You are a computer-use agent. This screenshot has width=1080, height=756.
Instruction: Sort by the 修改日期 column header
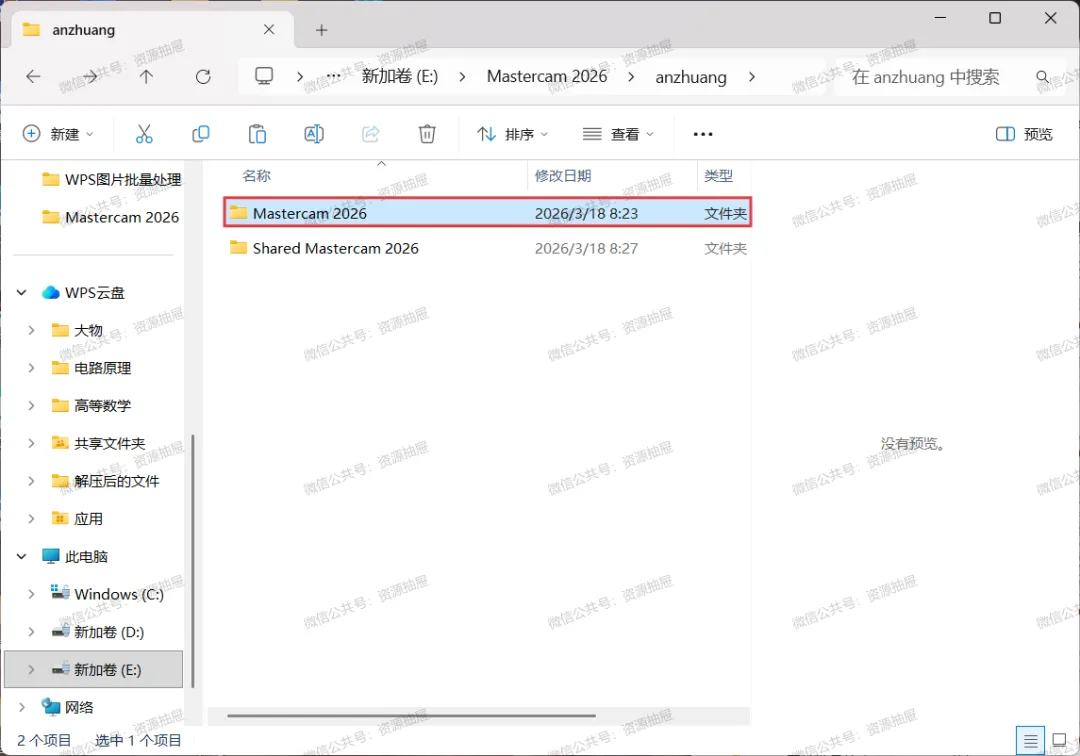point(563,176)
